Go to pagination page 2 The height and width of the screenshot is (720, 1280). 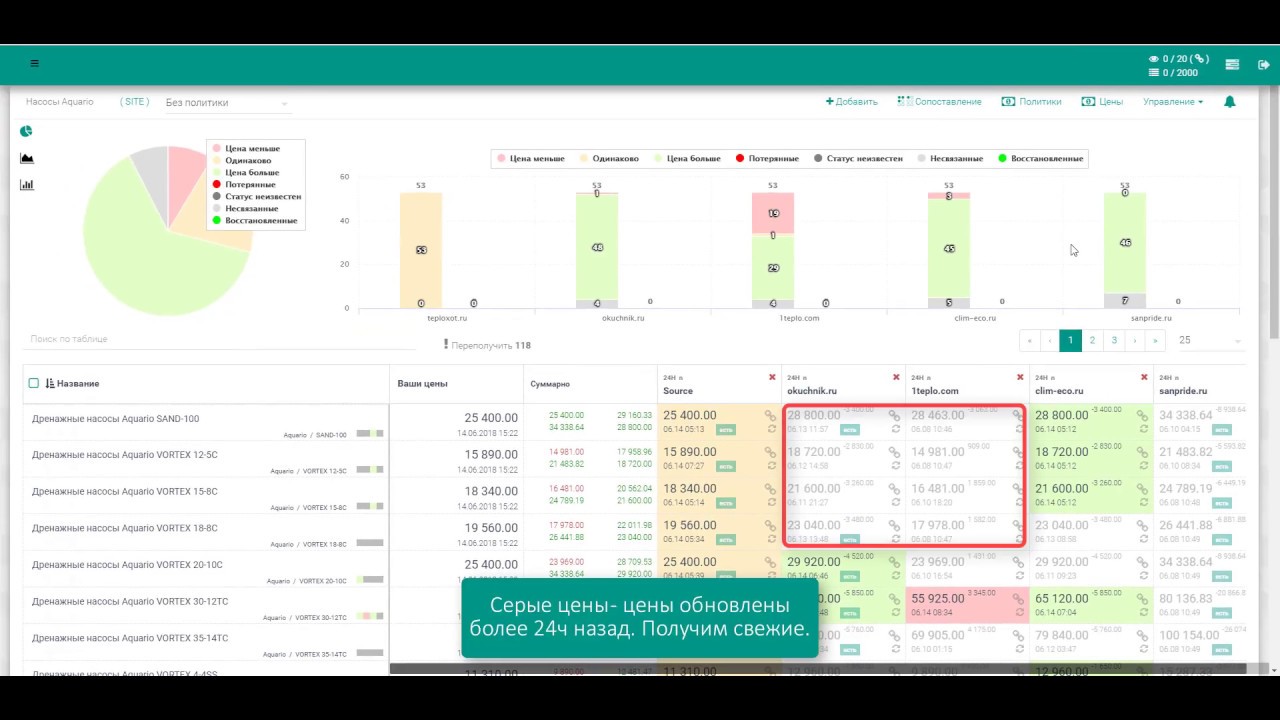[1092, 340]
